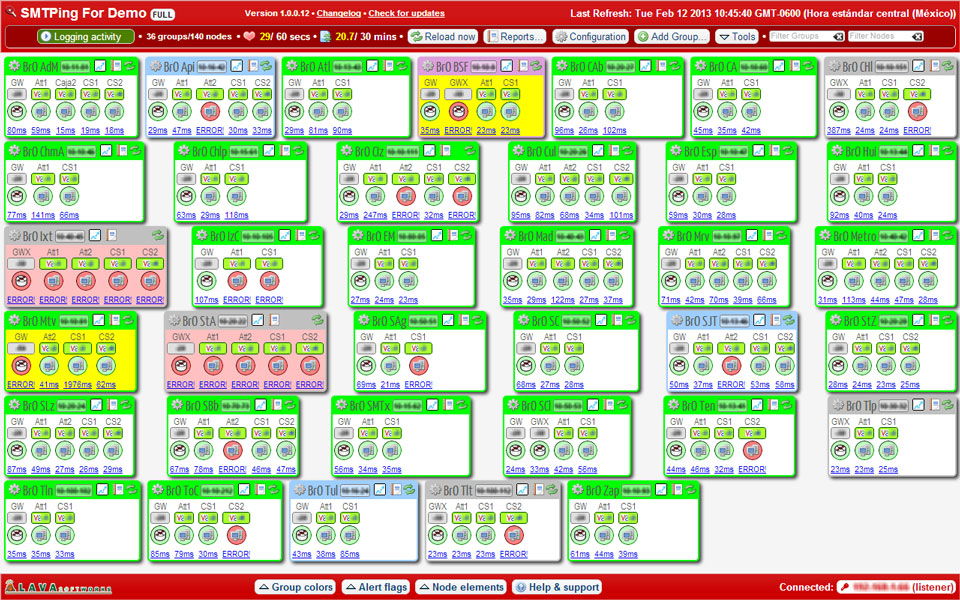Expand the Tools dropdown

pyautogui.click(x=737, y=37)
